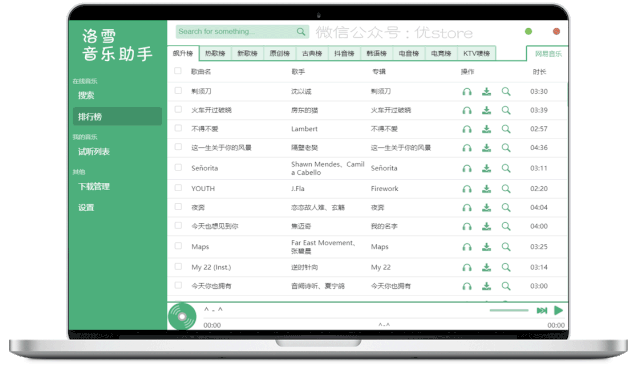Tick the select-all checkbox in table header

[178, 71]
